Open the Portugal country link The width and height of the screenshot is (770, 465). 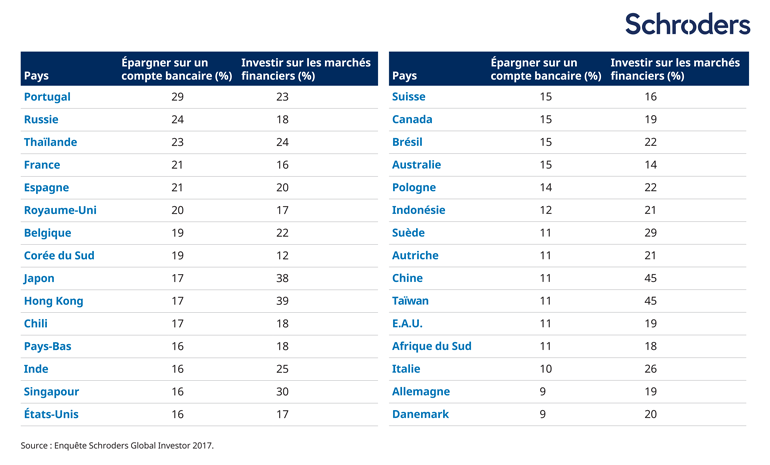(x=47, y=97)
